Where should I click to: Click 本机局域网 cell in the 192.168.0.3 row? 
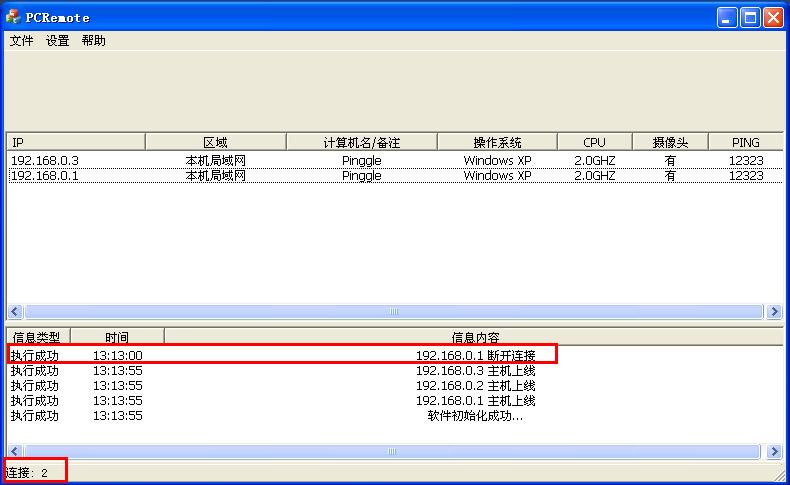tap(216, 161)
